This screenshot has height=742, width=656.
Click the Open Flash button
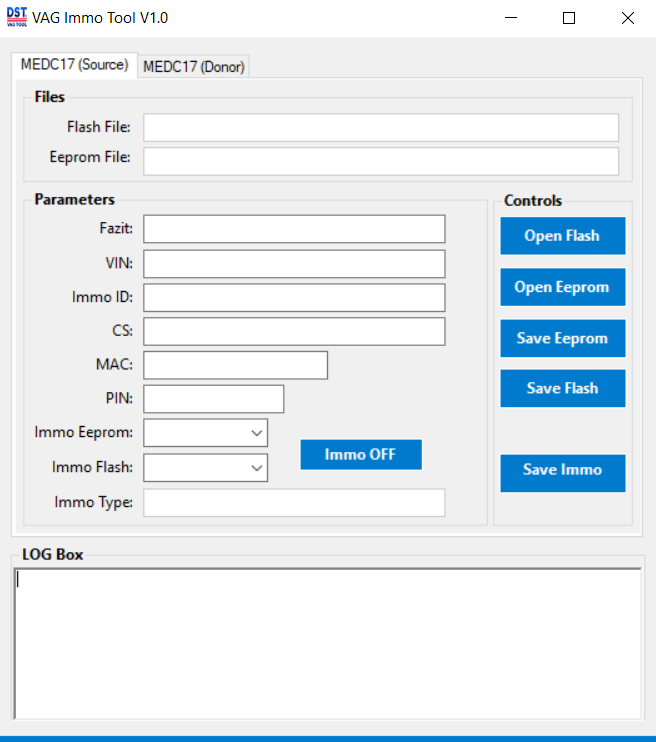[x=563, y=236]
